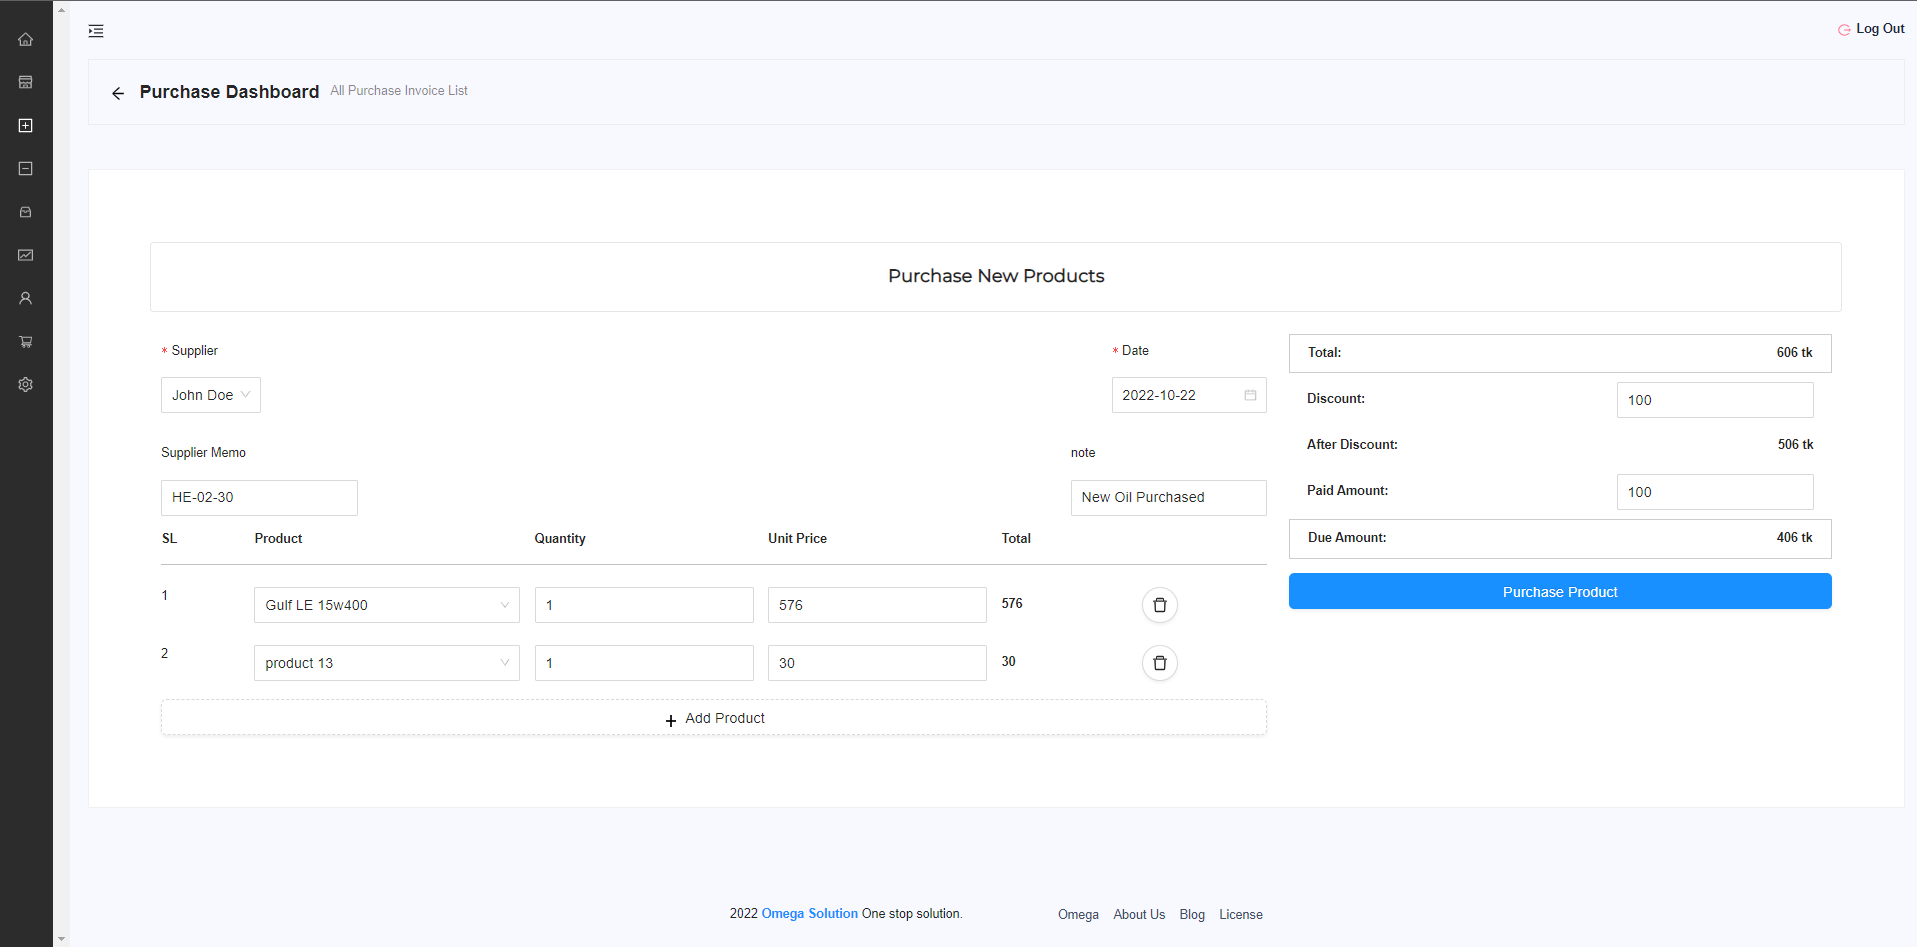The height and width of the screenshot is (947, 1917).
Task: Open the Home dashboard icon
Action: tap(25, 39)
